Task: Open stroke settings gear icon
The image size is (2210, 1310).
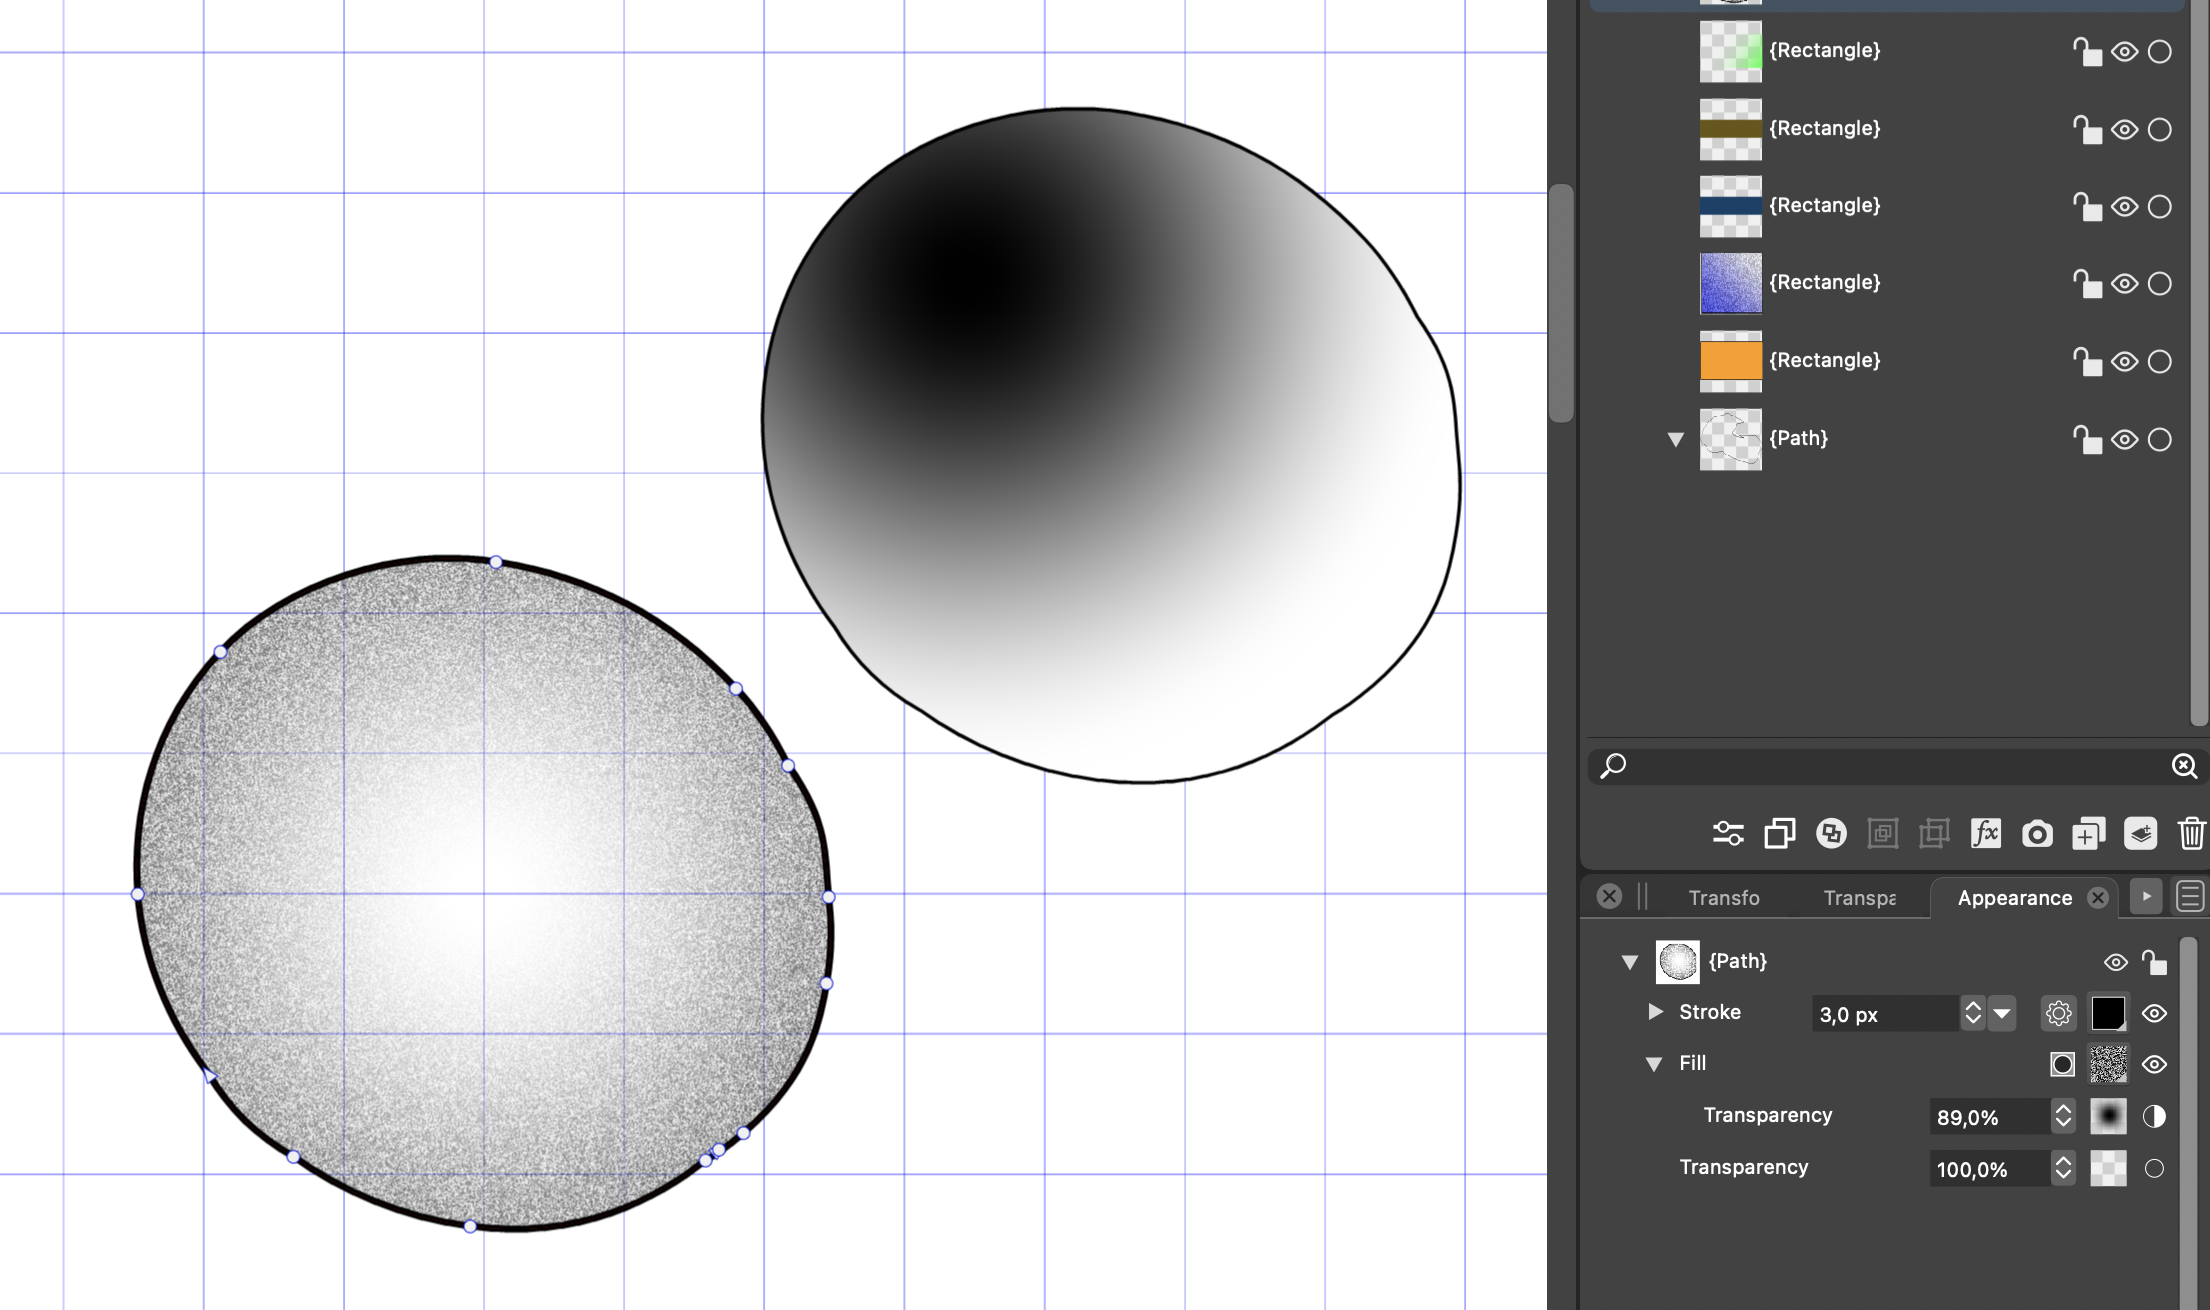Action: [2058, 1013]
